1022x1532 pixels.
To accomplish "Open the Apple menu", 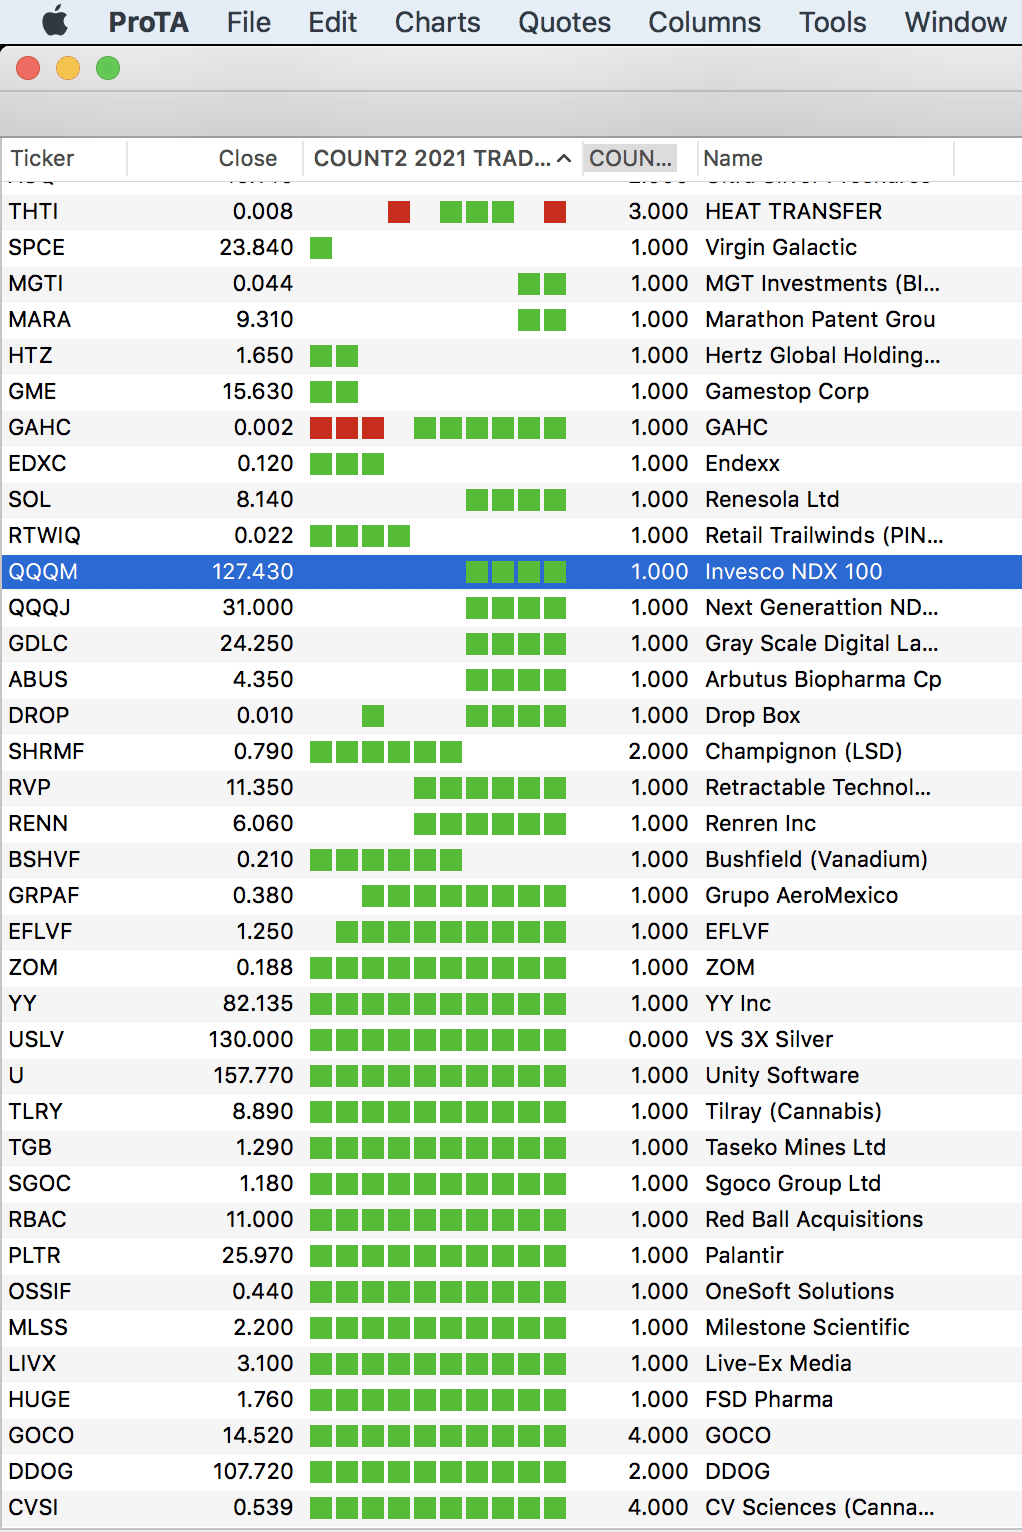I will click(55, 21).
